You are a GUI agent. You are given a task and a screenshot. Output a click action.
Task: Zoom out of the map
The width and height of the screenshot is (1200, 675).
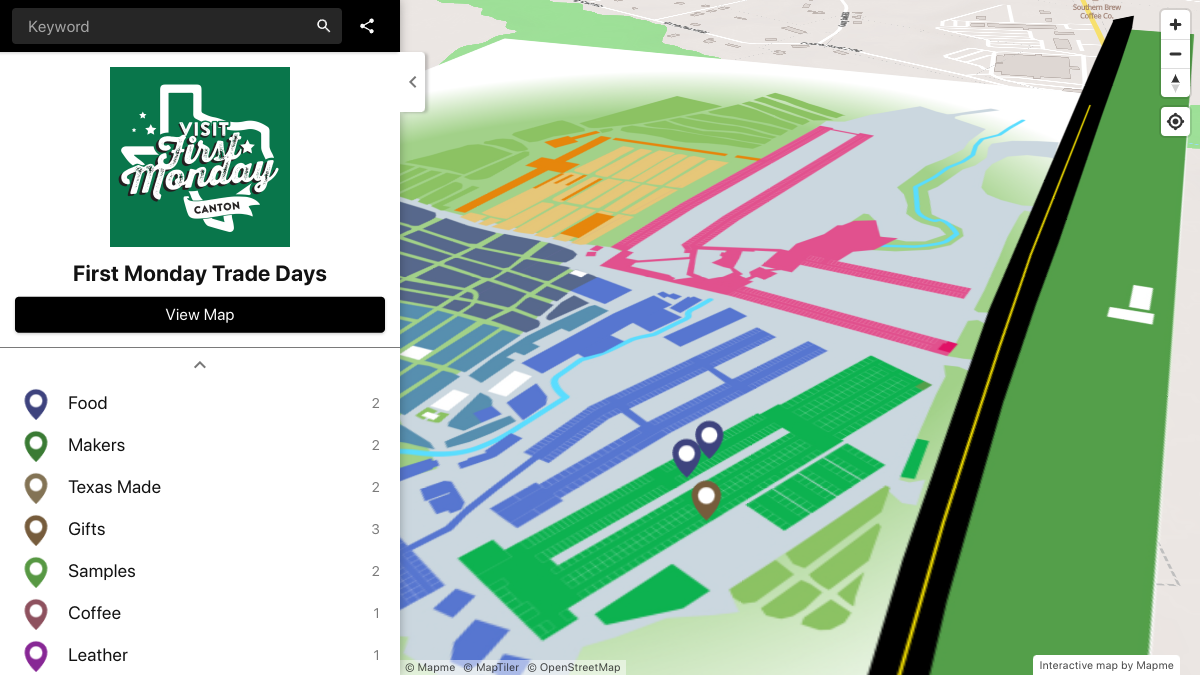pyautogui.click(x=1175, y=54)
